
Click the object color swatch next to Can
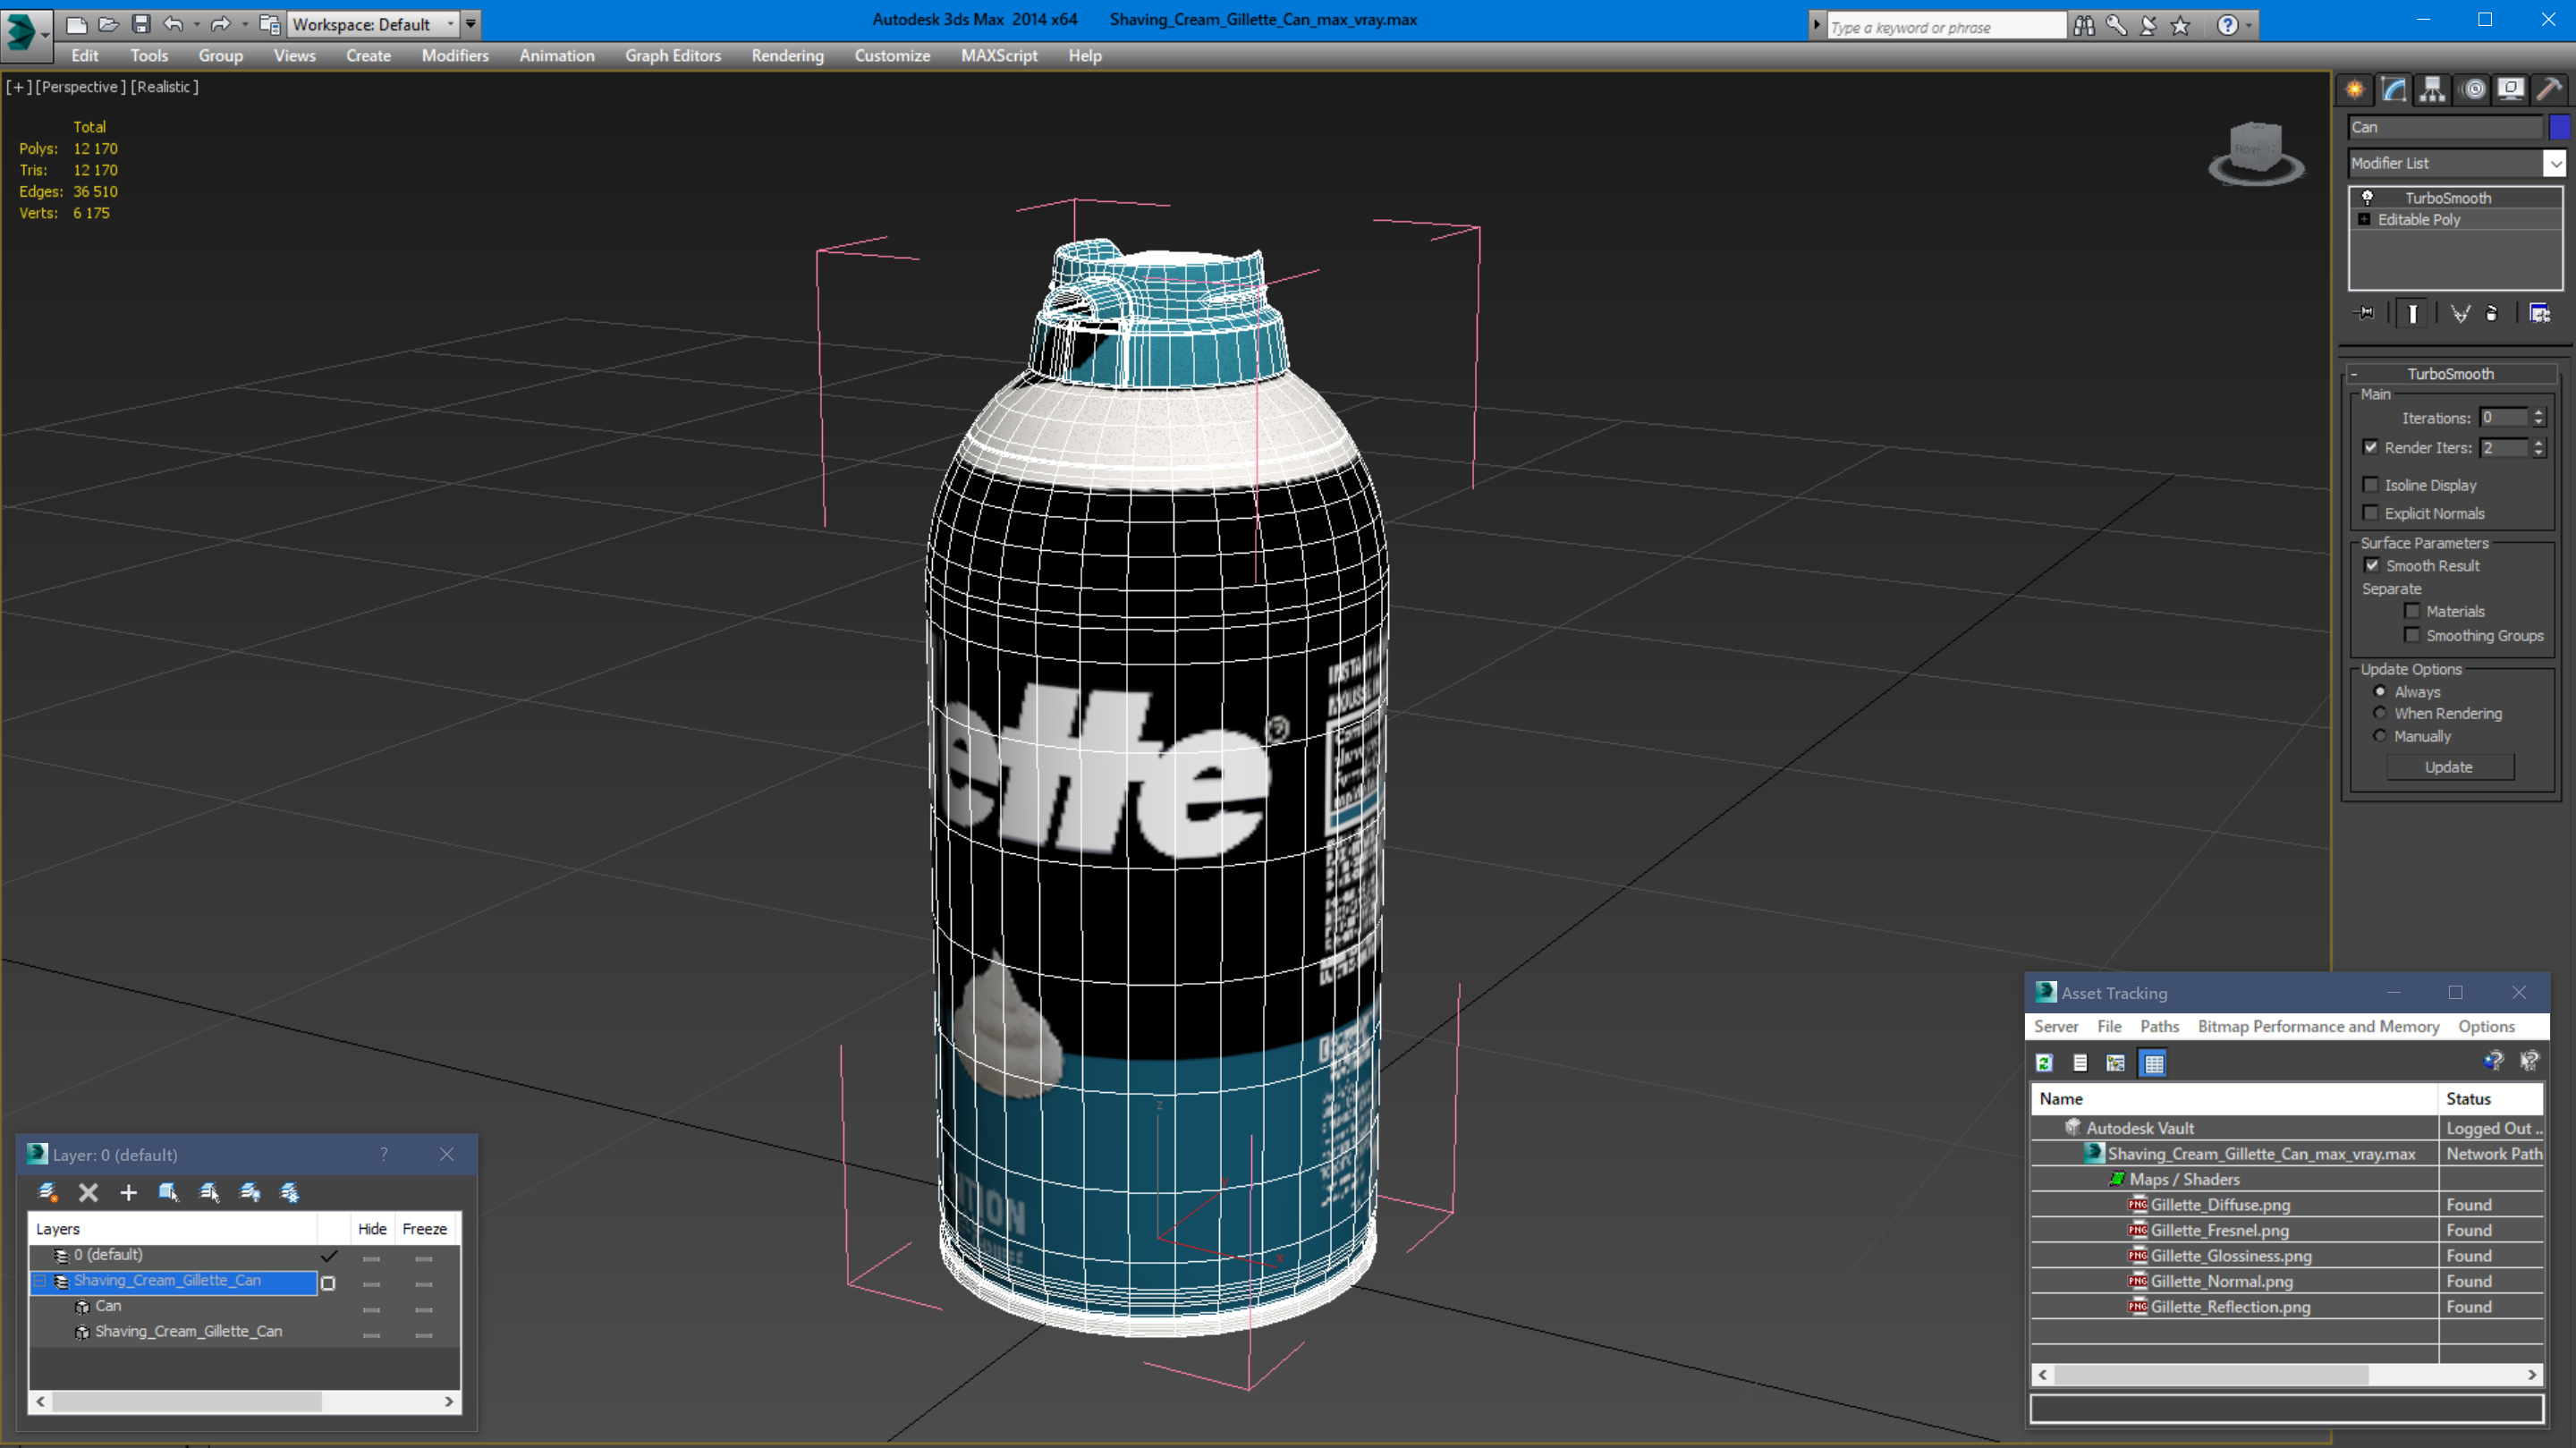[x=2558, y=127]
